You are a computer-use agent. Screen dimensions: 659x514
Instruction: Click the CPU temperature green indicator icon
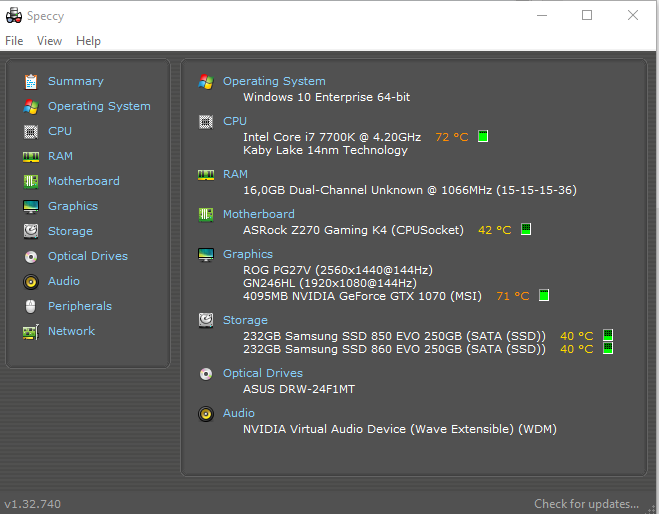click(483, 136)
